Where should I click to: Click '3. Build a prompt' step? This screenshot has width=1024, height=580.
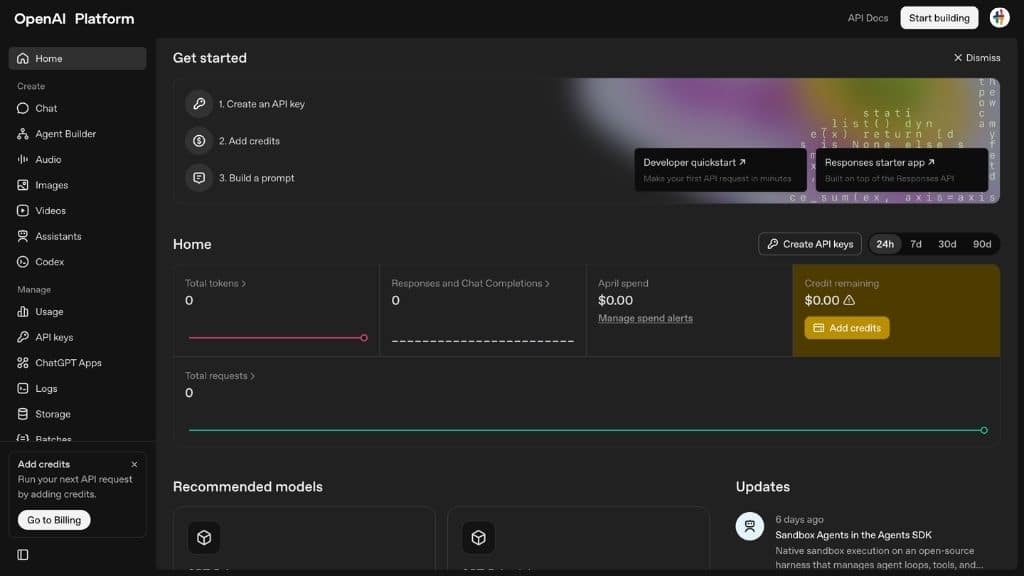pyautogui.click(x=256, y=178)
